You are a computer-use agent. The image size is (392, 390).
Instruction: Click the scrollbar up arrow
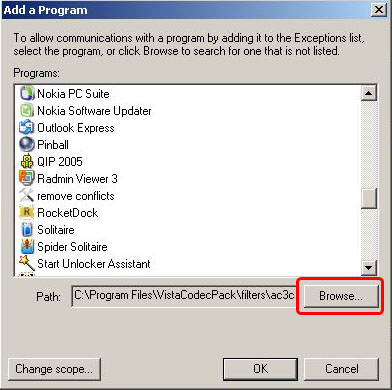tap(369, 93)
